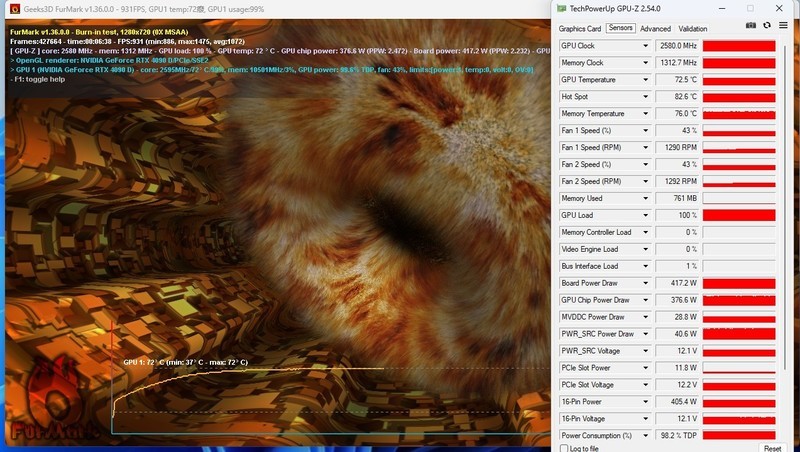Expand the MVDDC Power Draw dropdown
The width and height of the screenshot is (800, 452).
(x=645, y=317)
